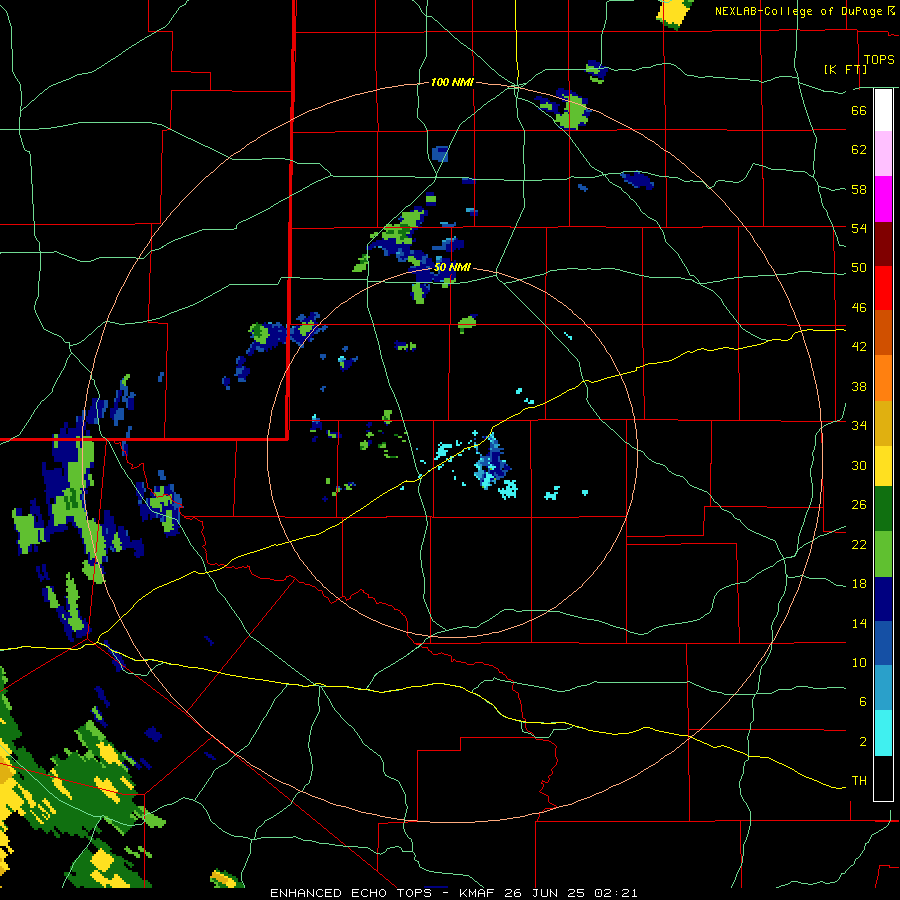Click the 6 legend value
This screenshot has width=900, height=900.
(x=863, y=702)
